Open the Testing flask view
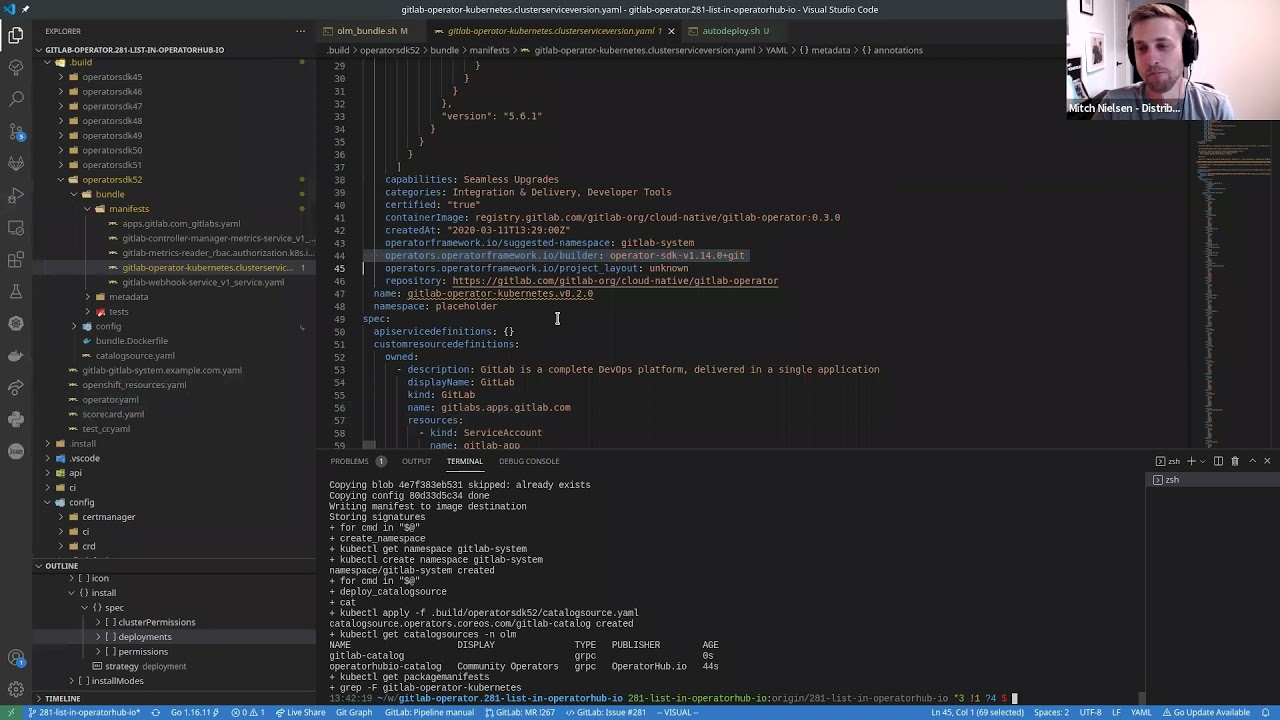The height and width of the screenshot is (720, 1280). 16,291
